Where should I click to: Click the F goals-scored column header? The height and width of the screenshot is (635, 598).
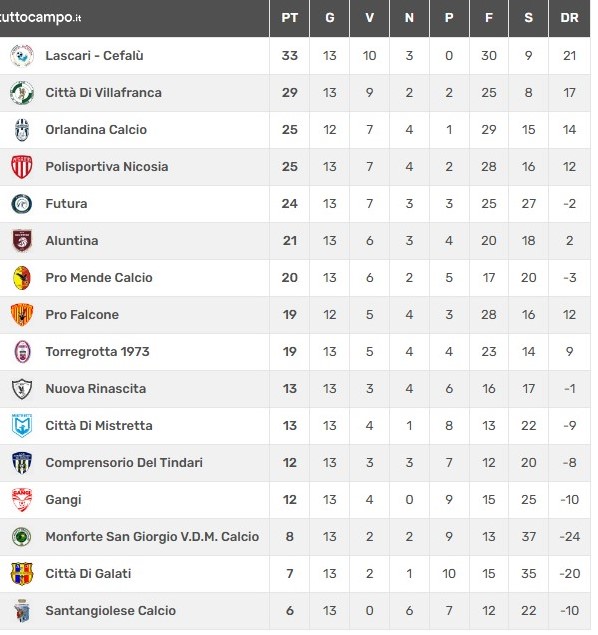click(x=489, y=18)
